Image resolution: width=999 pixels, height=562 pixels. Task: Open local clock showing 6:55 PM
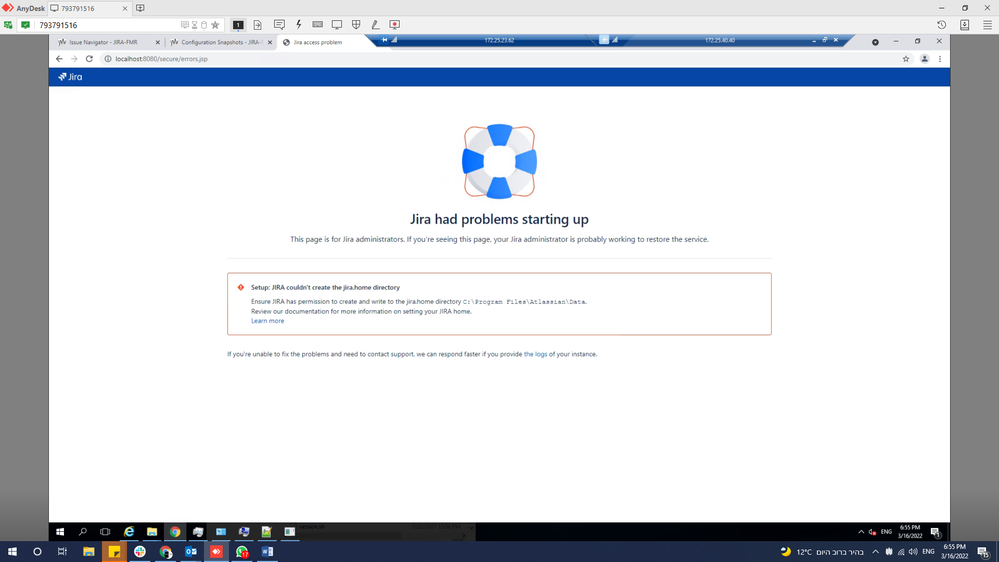pos(954,552)
